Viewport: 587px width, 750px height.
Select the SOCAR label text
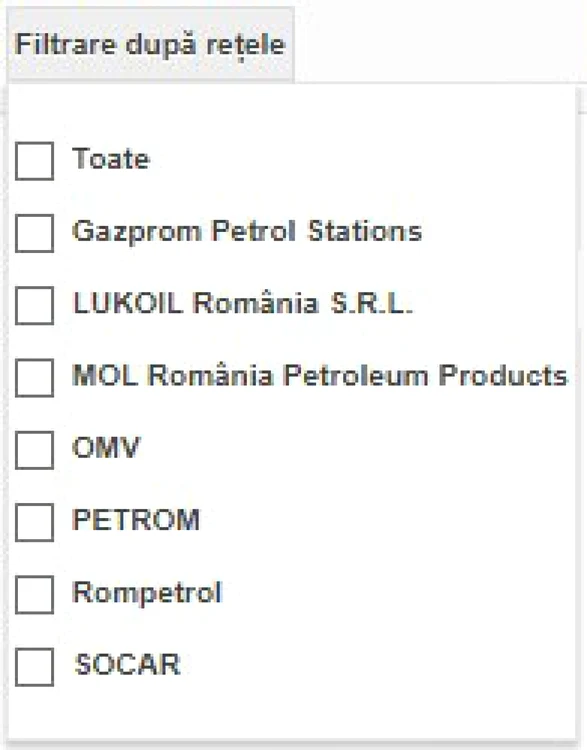coord(127,664)
